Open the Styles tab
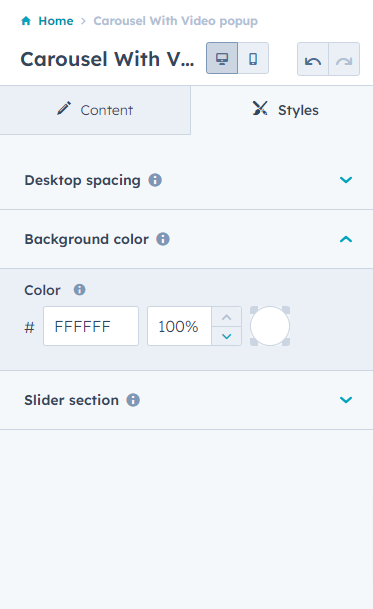The image size is (373, 609). (286, 110)
